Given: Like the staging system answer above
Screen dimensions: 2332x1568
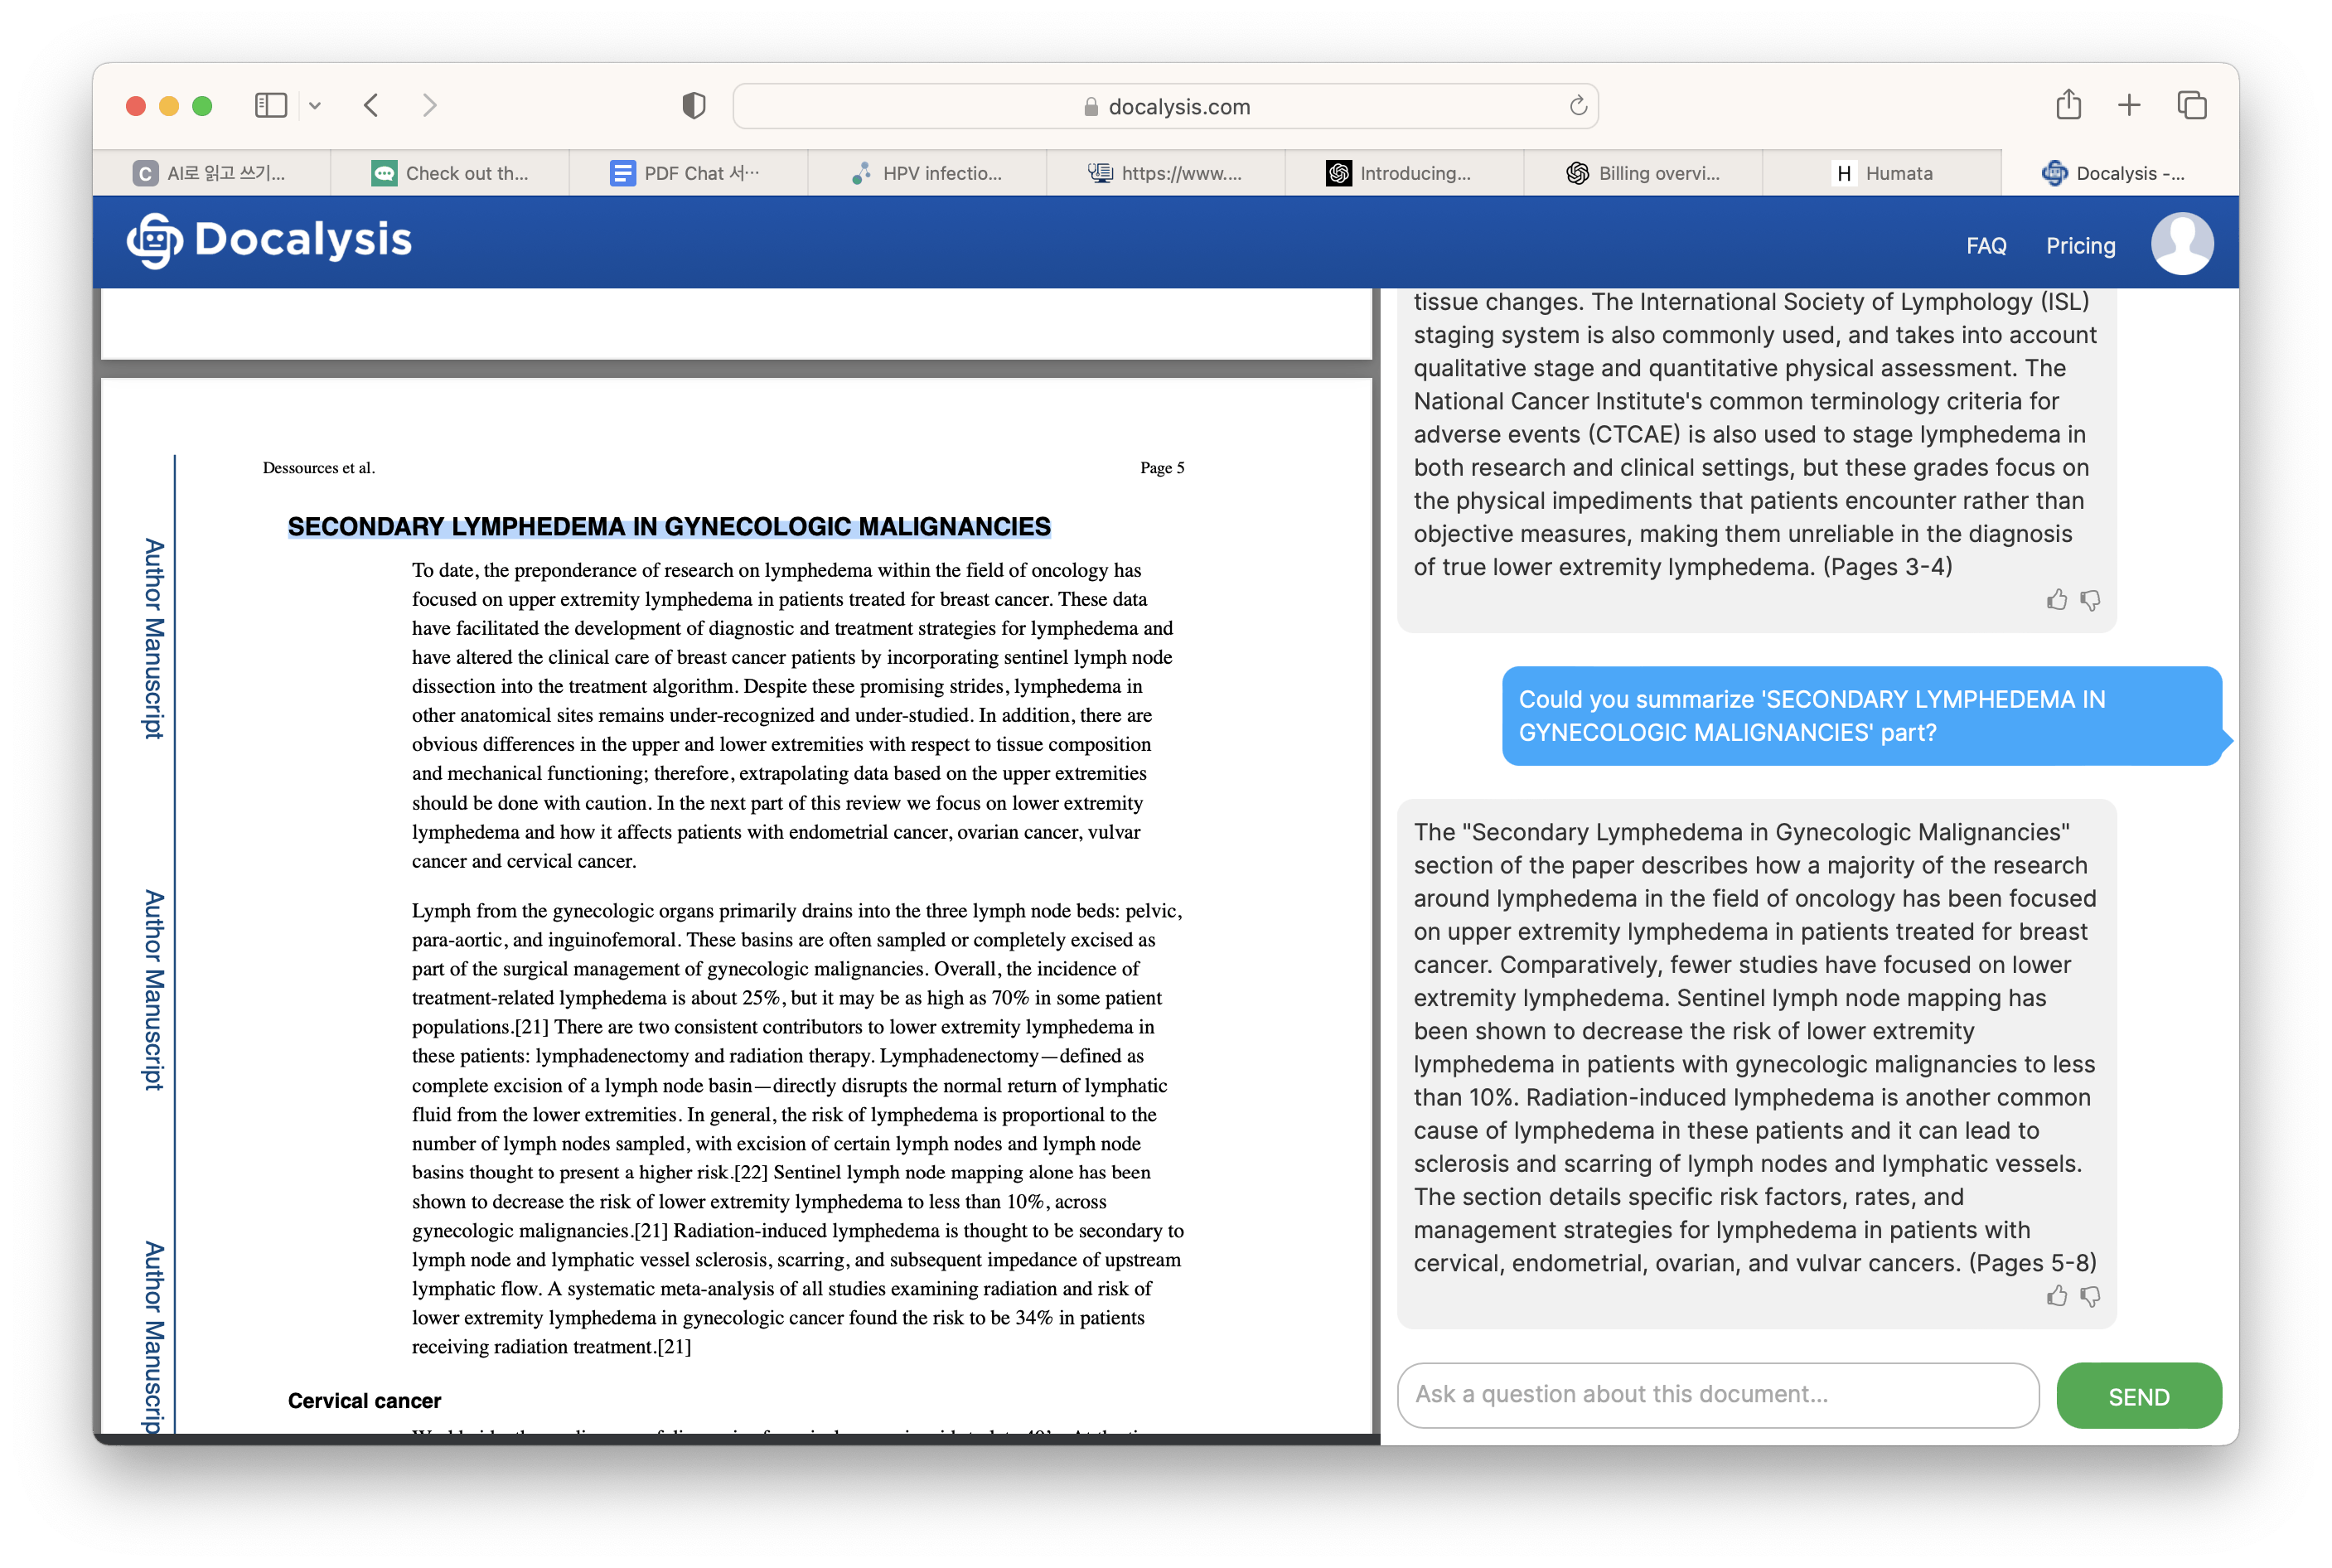Looking at the screenshot, I should point(2056,600).
